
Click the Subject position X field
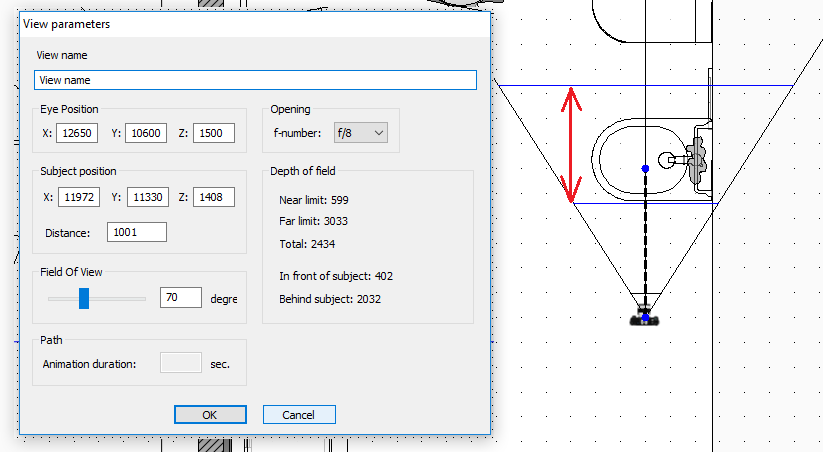pos(79,197)
